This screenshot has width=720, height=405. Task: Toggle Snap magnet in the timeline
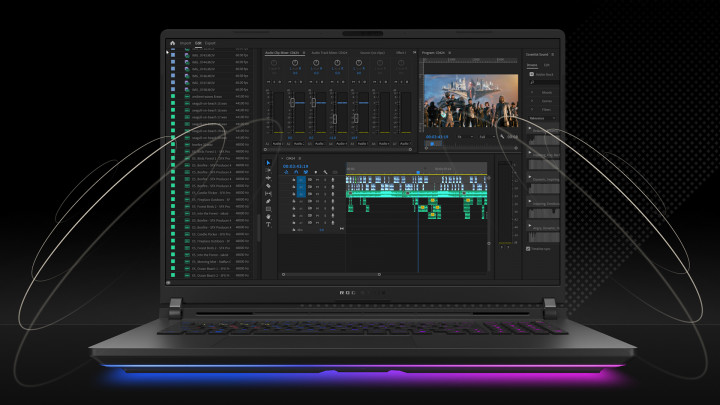coord(296,172)
